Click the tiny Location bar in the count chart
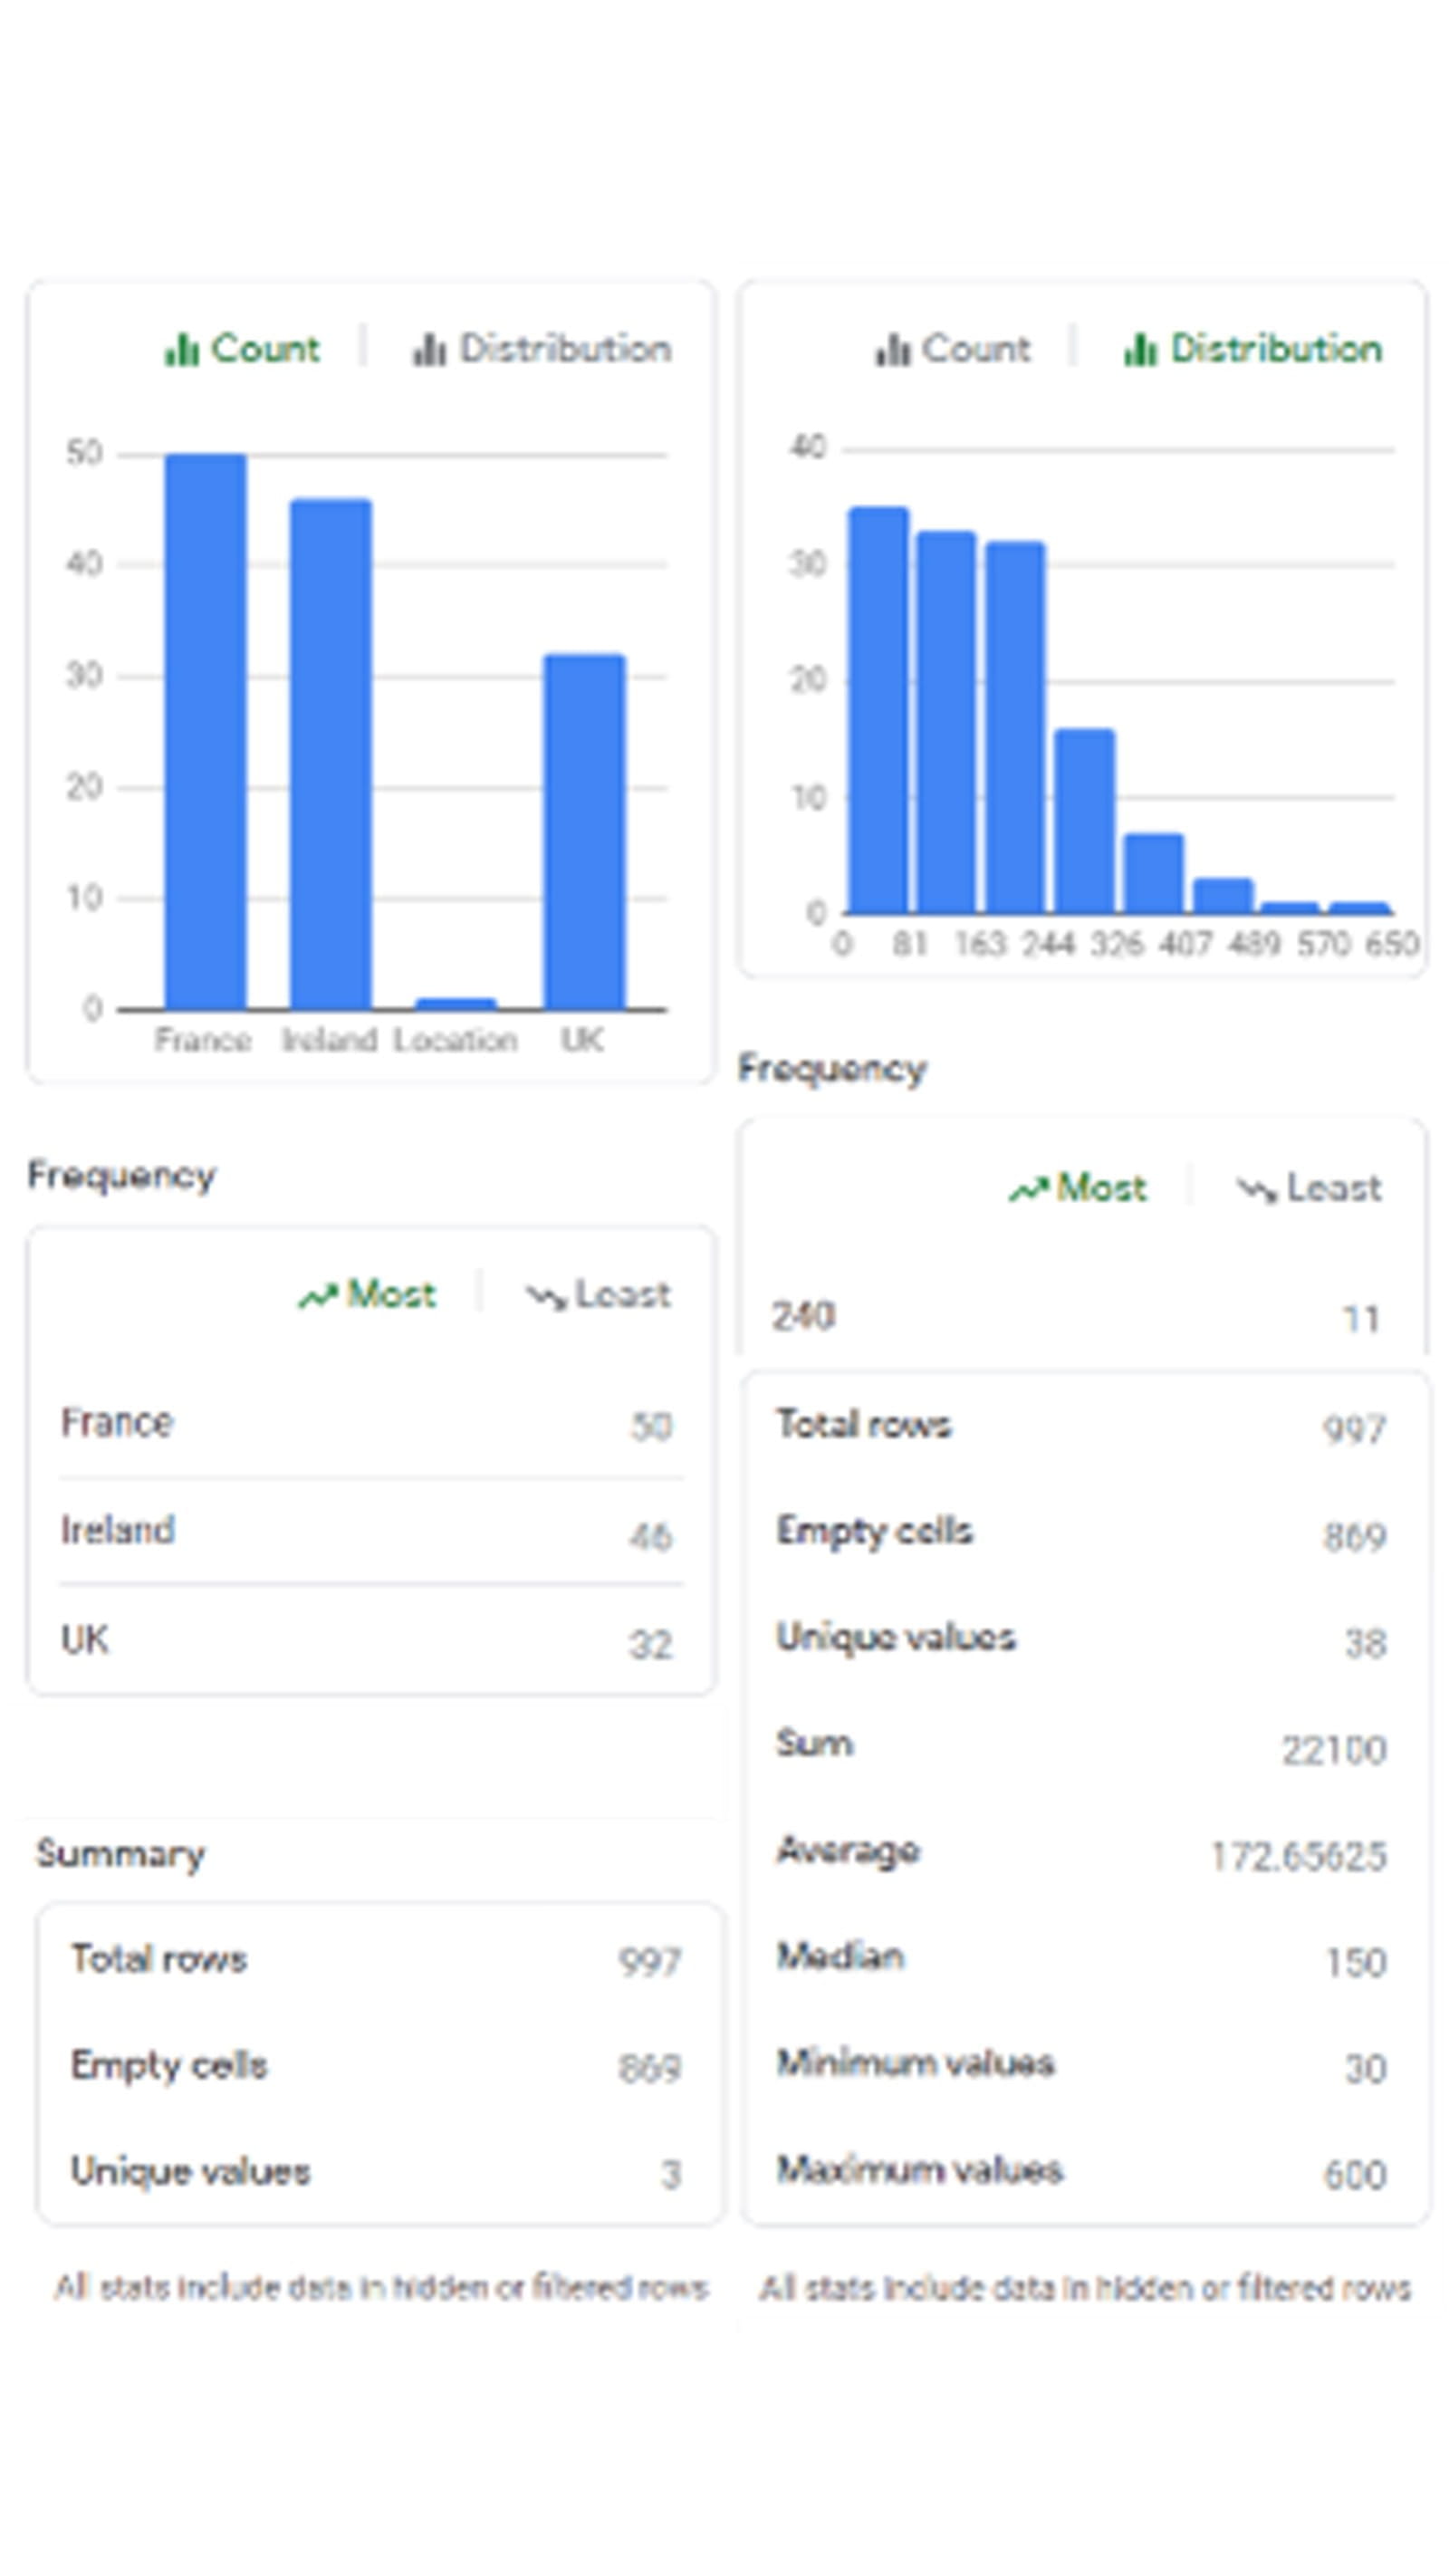 pos(456,1003)
